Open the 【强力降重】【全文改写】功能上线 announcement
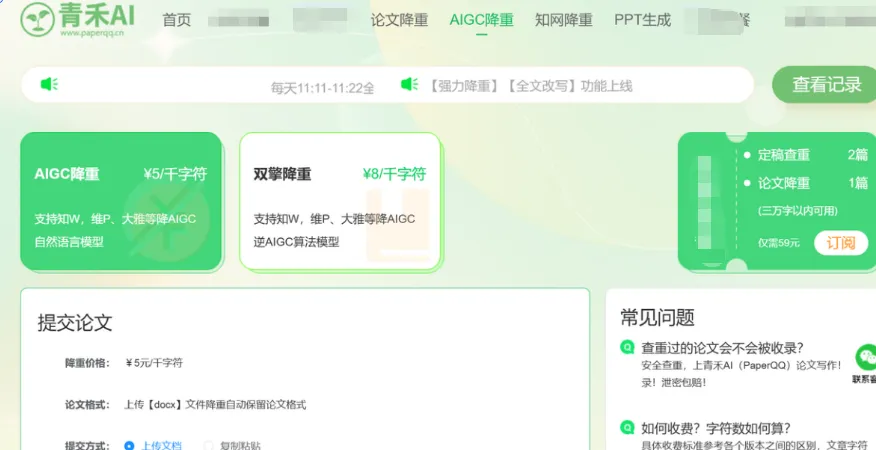The width and height of the screenshot is (876, 450). point(530,86)
